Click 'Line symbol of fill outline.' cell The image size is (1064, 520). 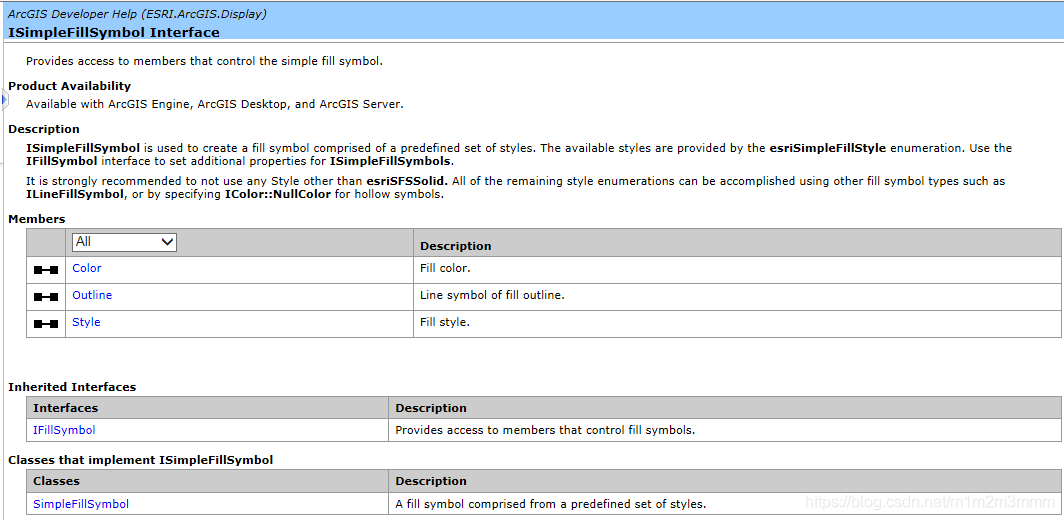pos(737,296)
